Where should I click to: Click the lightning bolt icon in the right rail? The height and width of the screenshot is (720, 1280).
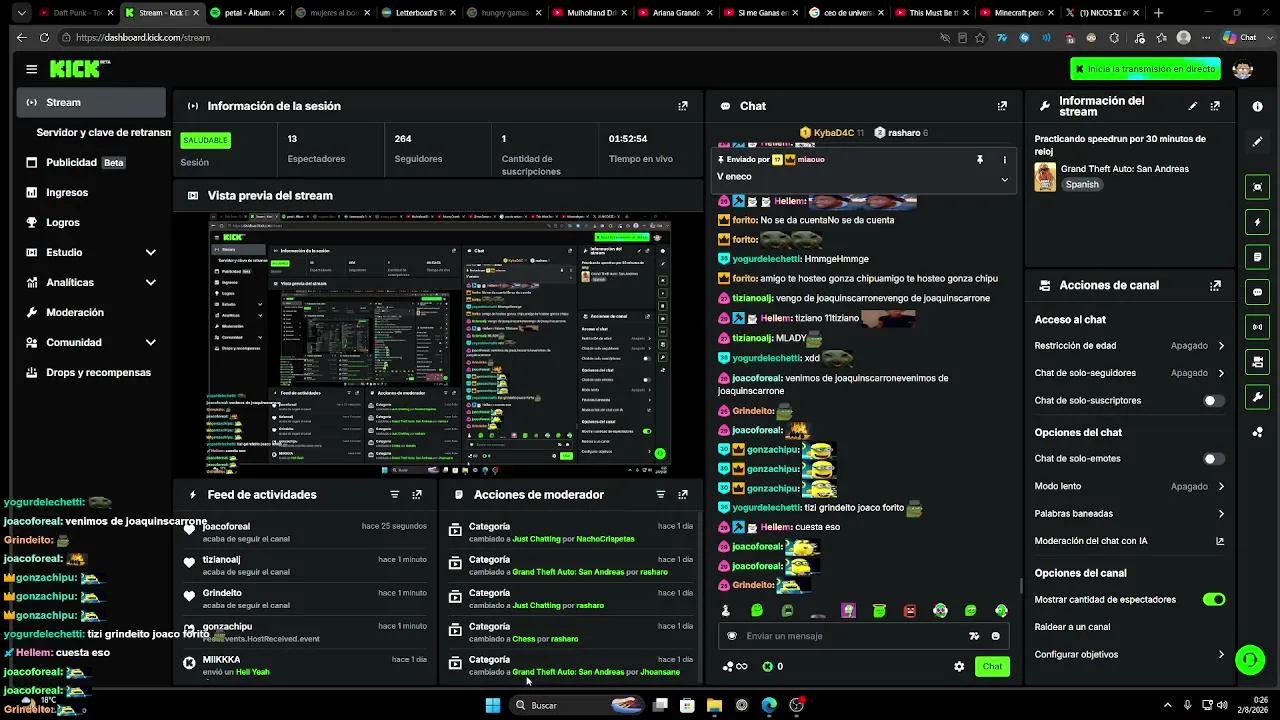point(1257,222)
